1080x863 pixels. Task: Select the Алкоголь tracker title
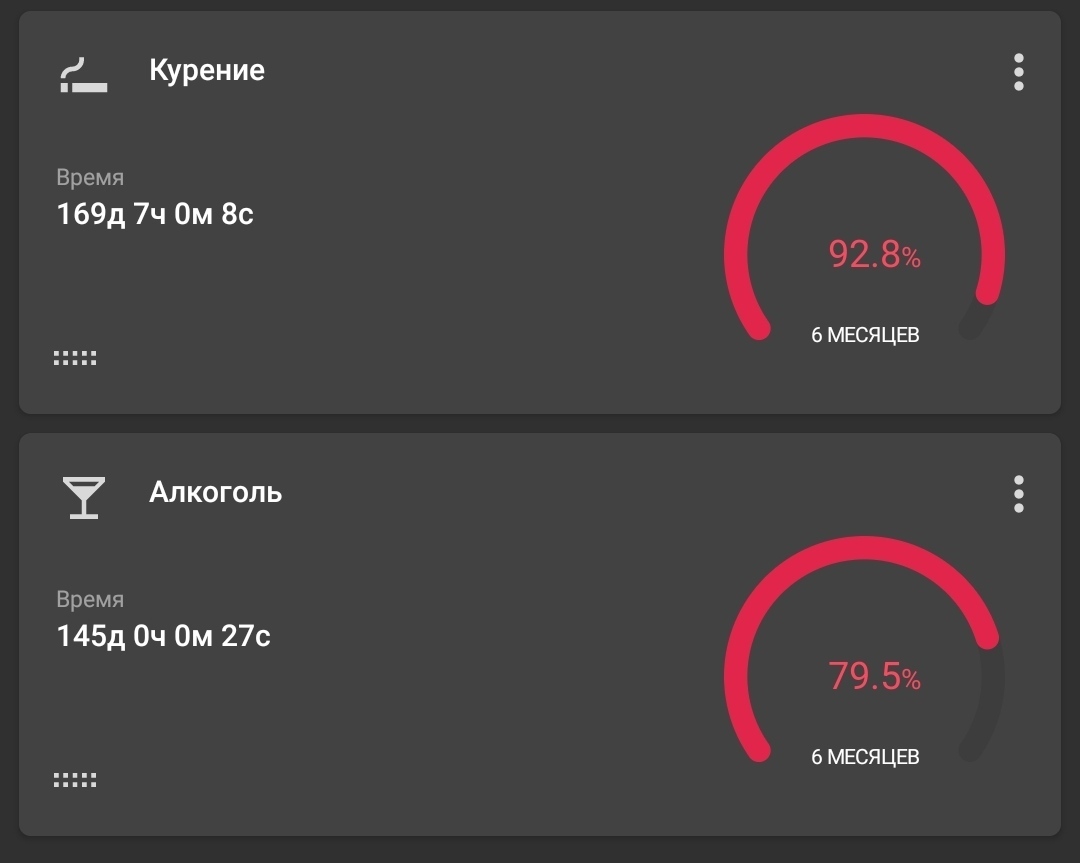[x=215, y=493]
